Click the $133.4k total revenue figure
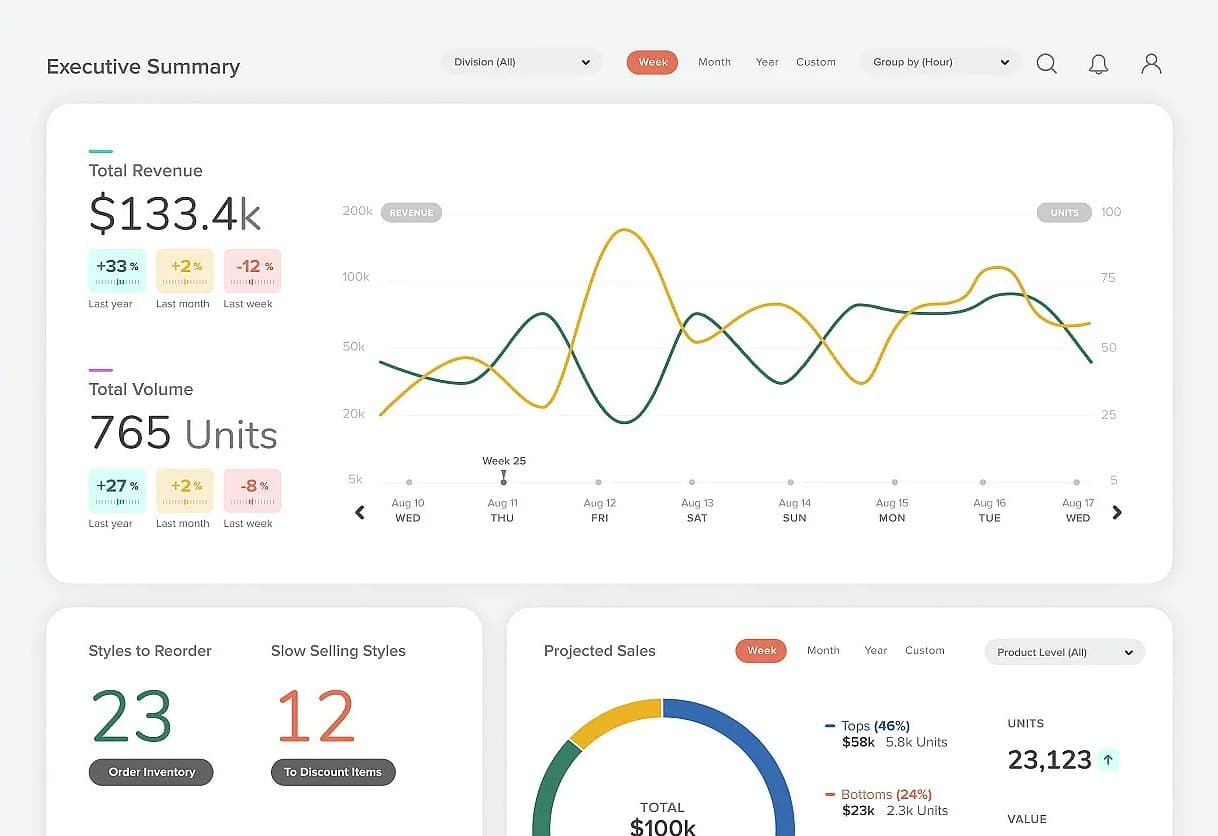Screen dimensions: 1218x836 [175, 214]
